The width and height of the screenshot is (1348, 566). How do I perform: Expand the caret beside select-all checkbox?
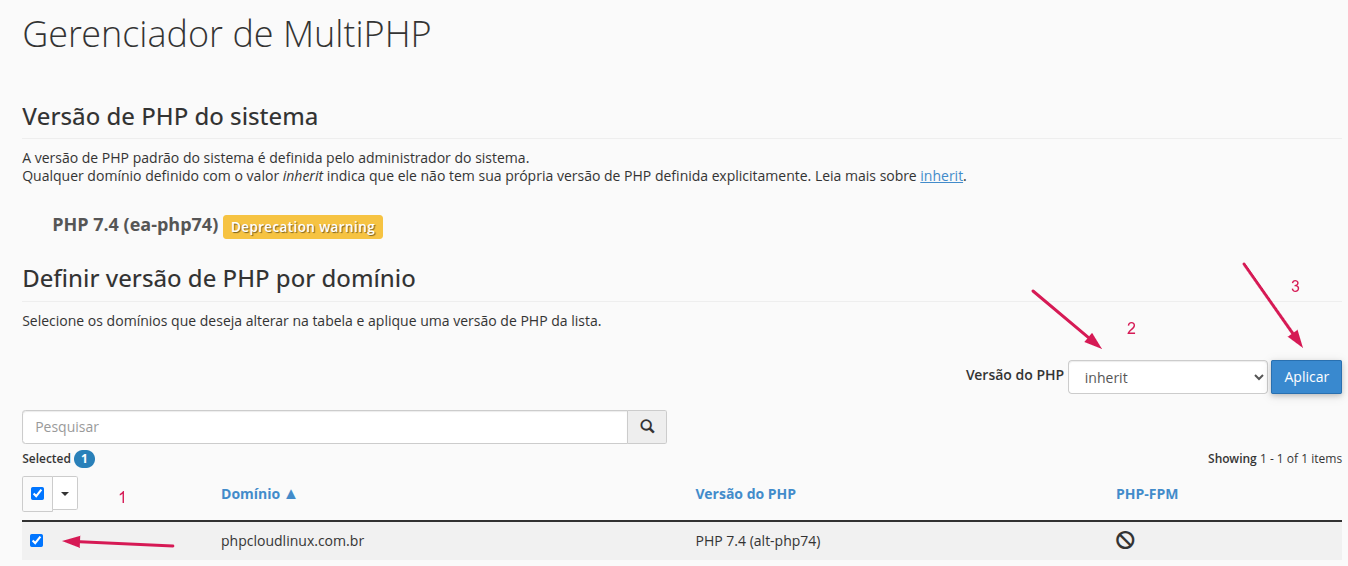click(65, 493)
